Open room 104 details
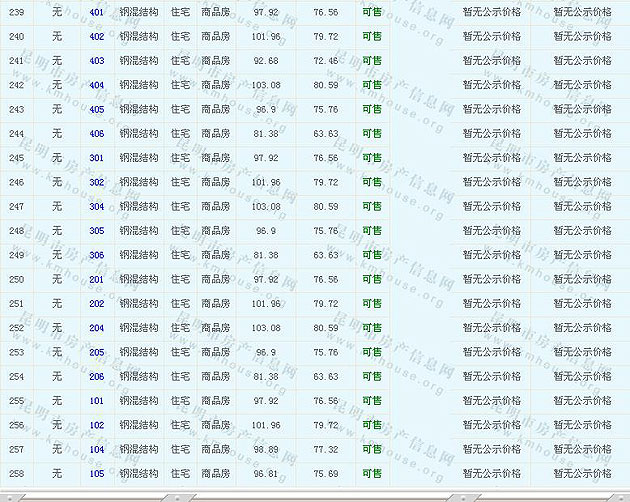 point(96,449)
